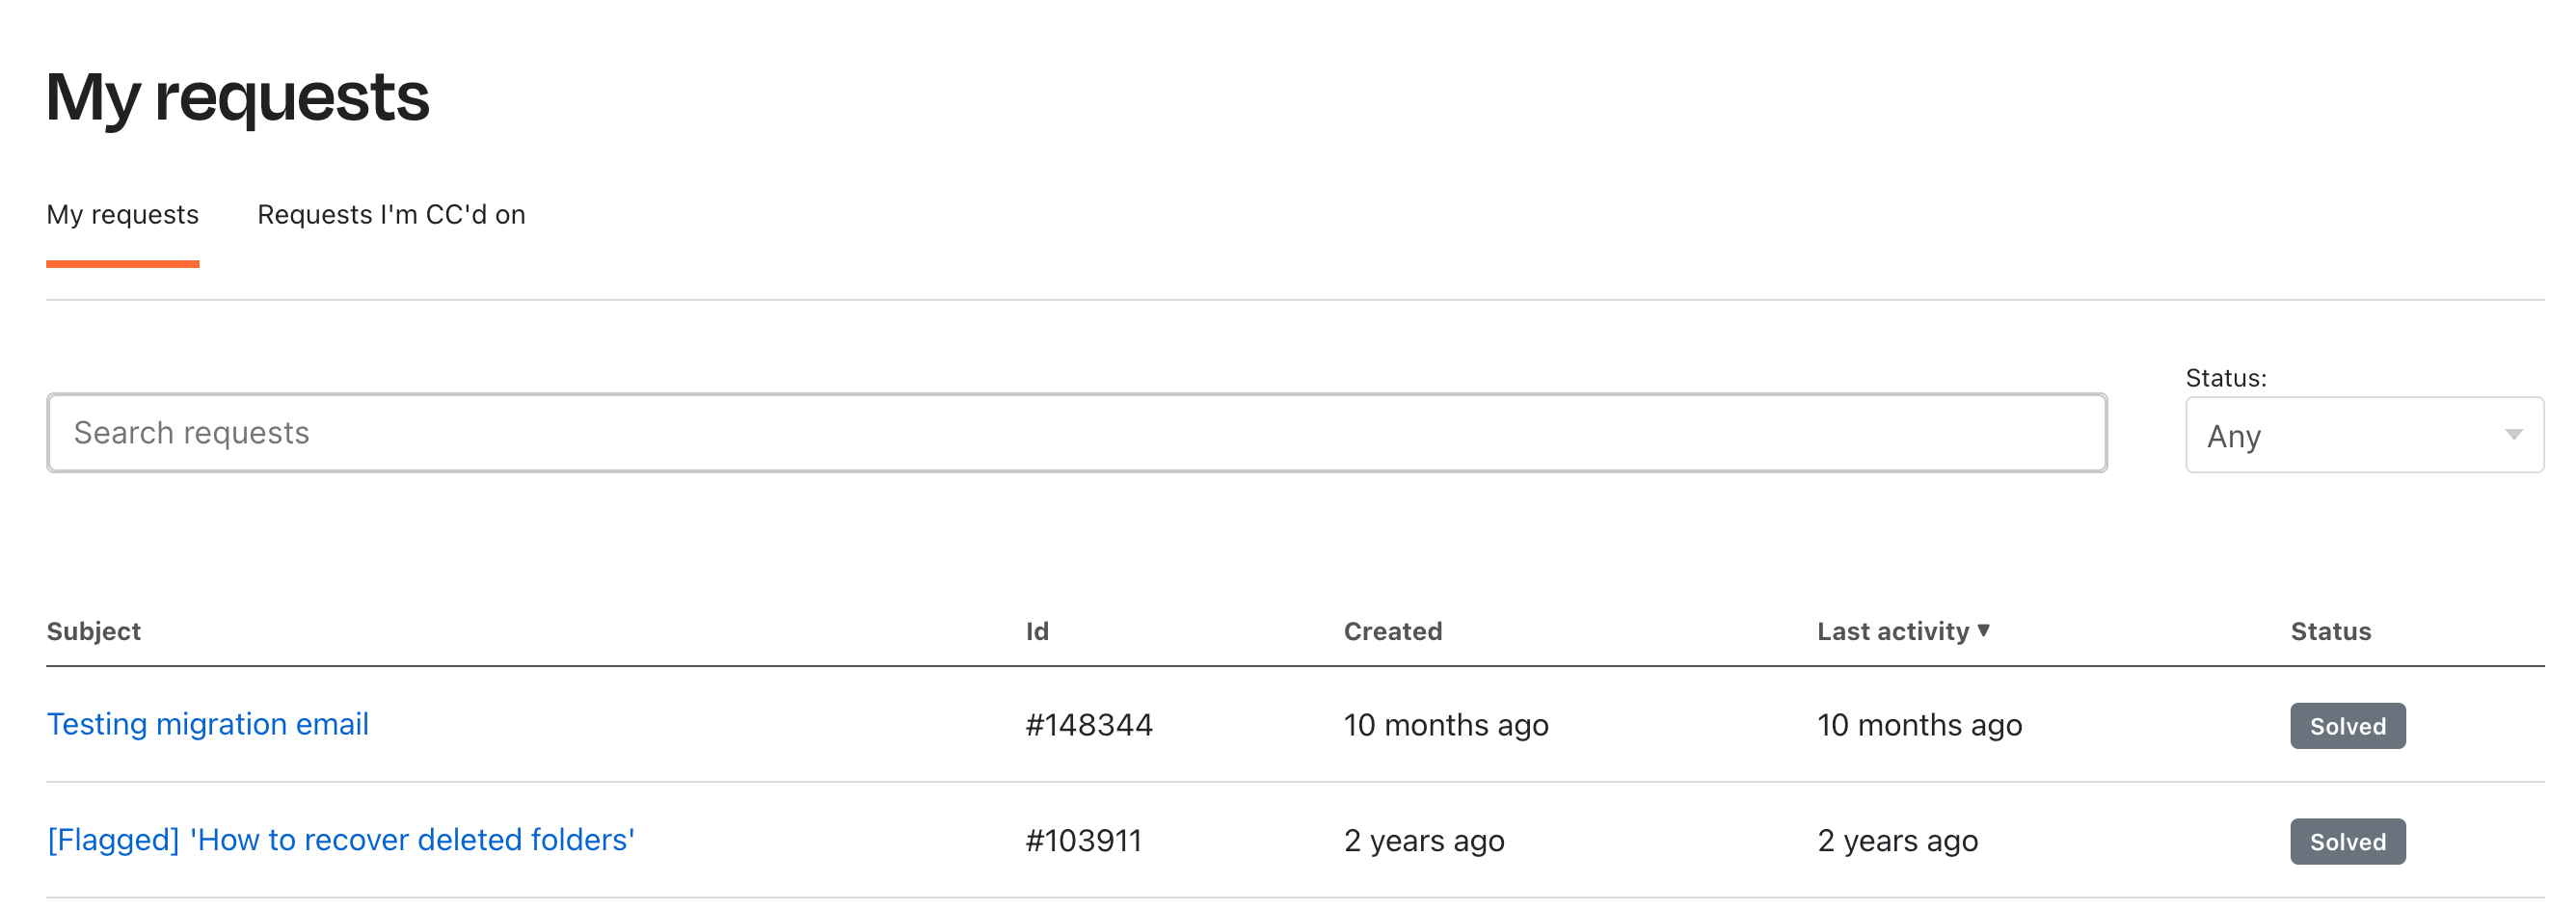
Task: Click the large My requests page heading
Action: [238, 97]
